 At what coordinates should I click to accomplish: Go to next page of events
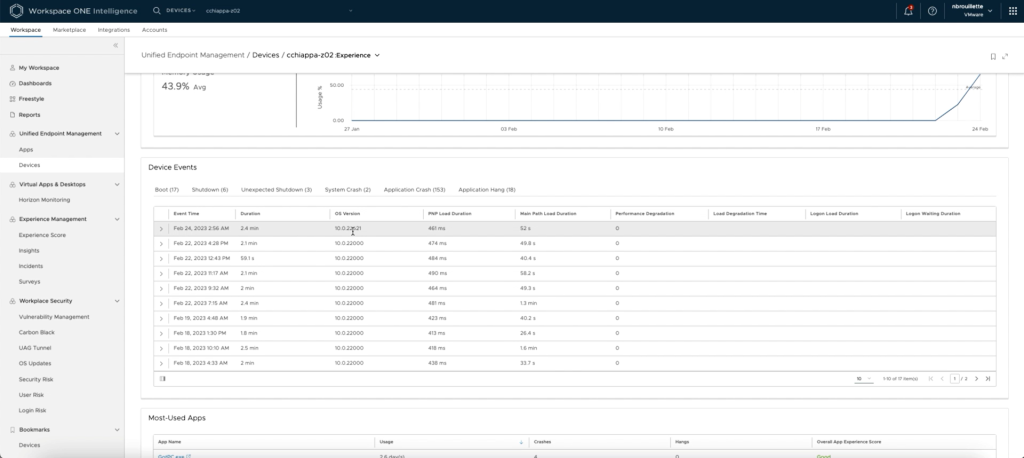point(978,379)
